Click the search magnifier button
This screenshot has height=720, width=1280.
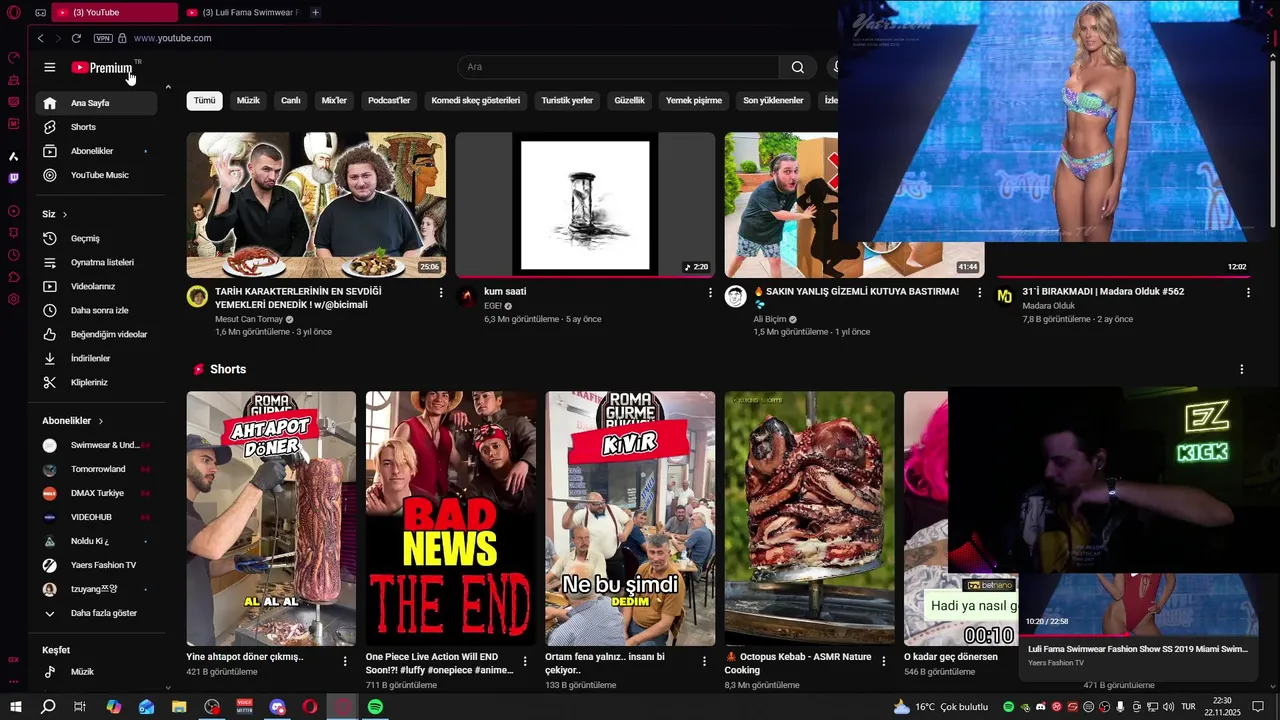click(x=797, y=67)
